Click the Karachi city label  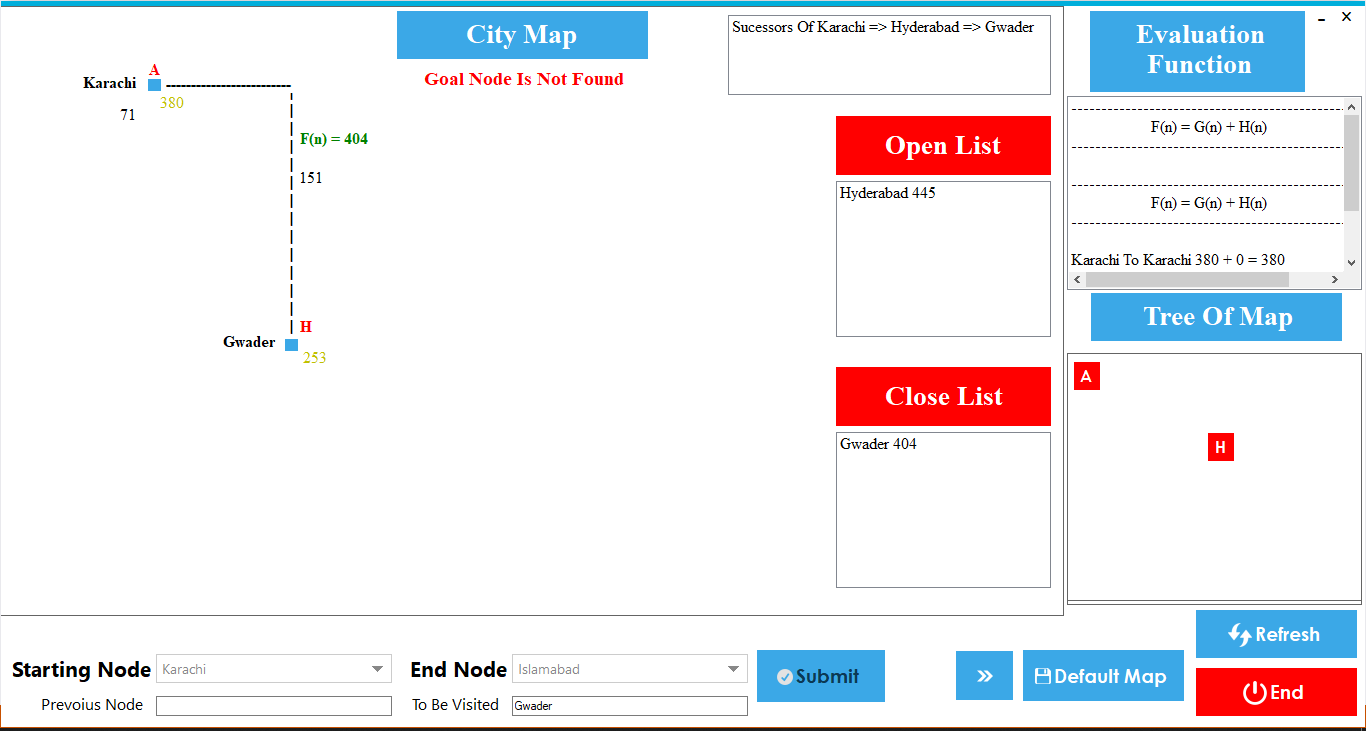pos(110,83)
